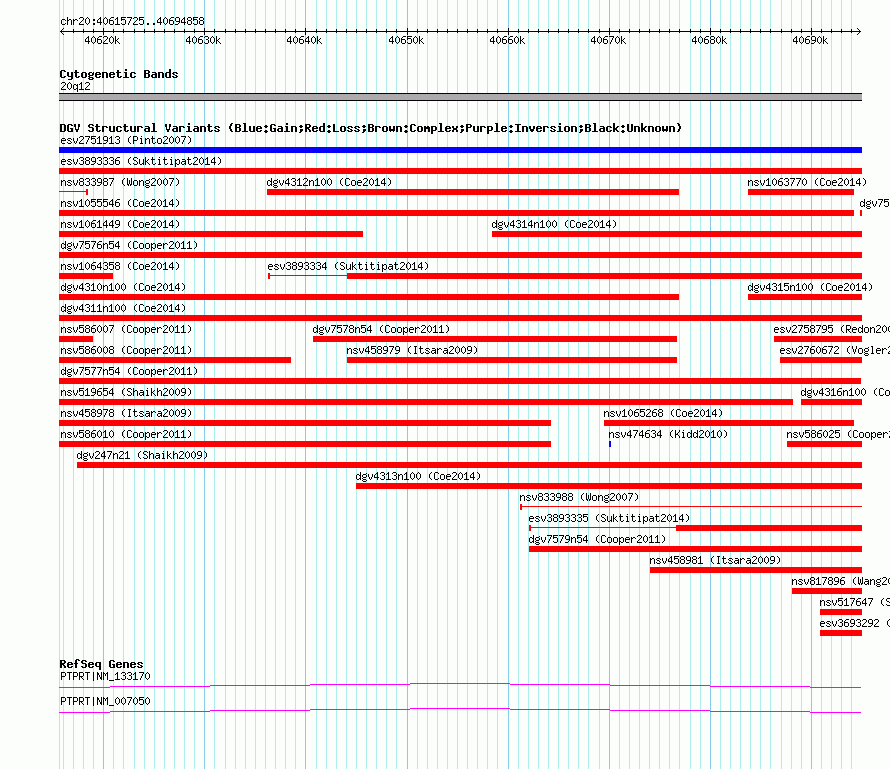This screenshot has height=769, width=890.
Task: Select nsv458978 (Itsara2009) label
Action: tap(126, 413)
